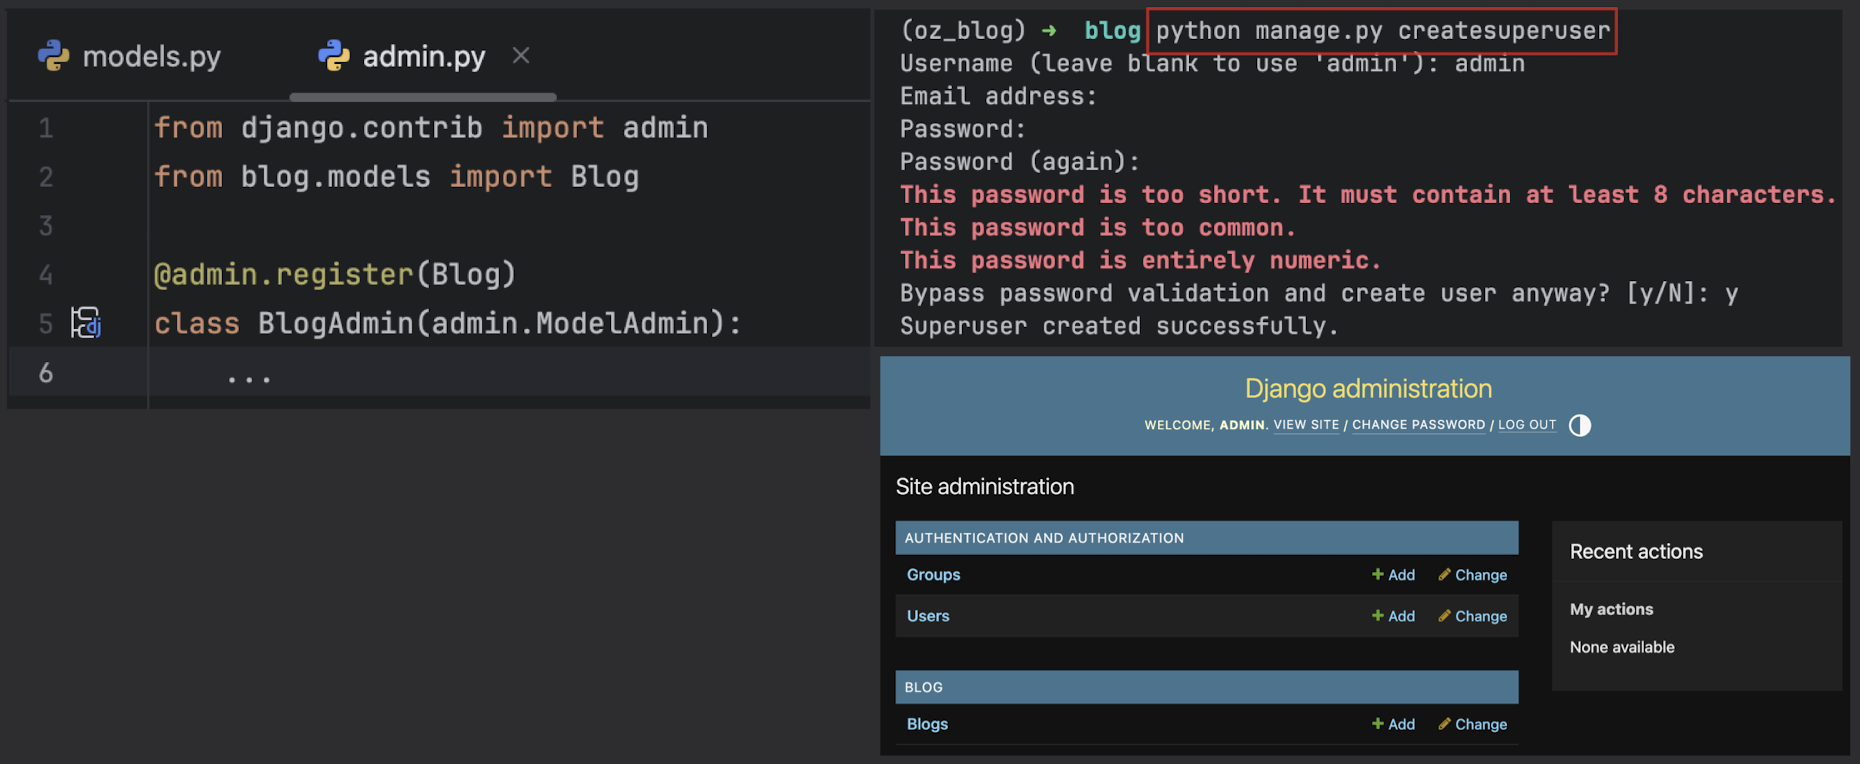This screenshot has height=764, width=1860.
Task: Click the class BlogAdmin definition line
Action: 448,323
